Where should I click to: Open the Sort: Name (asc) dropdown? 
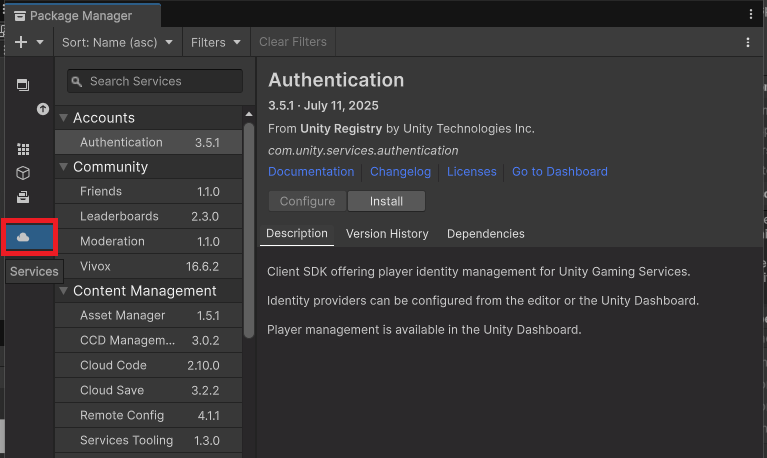[117, 42]
